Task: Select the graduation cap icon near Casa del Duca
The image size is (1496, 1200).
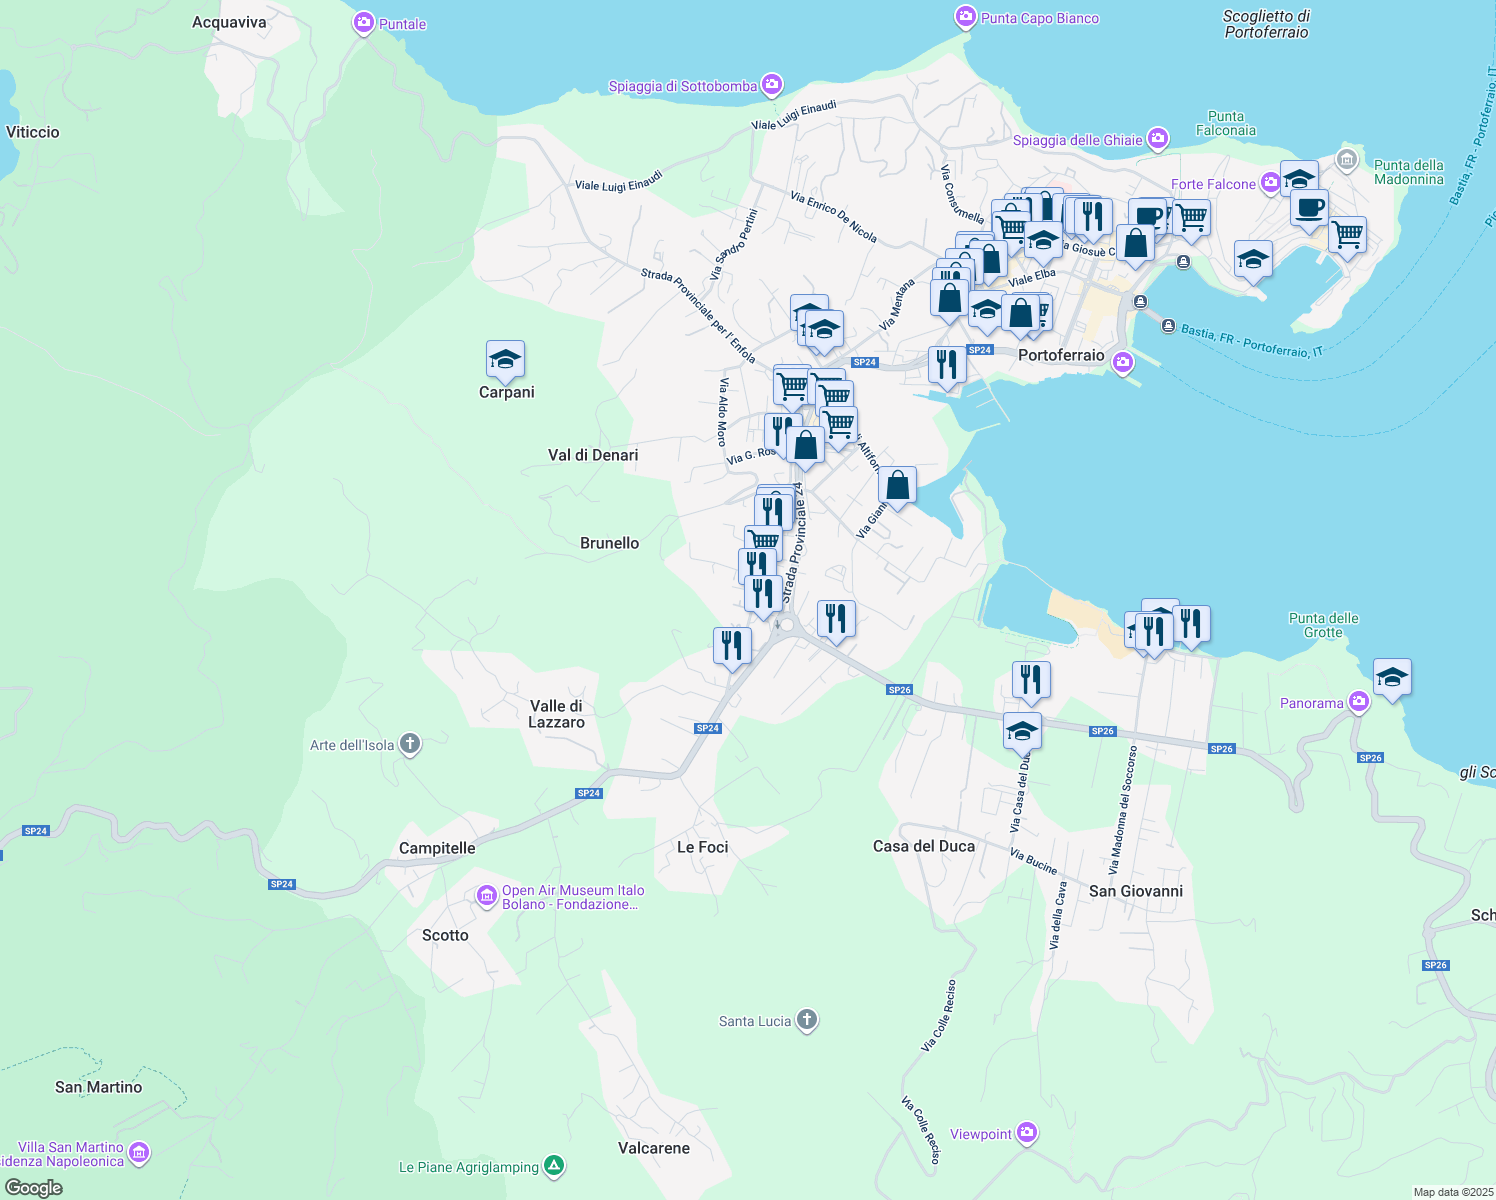Action: (1021, 729)
